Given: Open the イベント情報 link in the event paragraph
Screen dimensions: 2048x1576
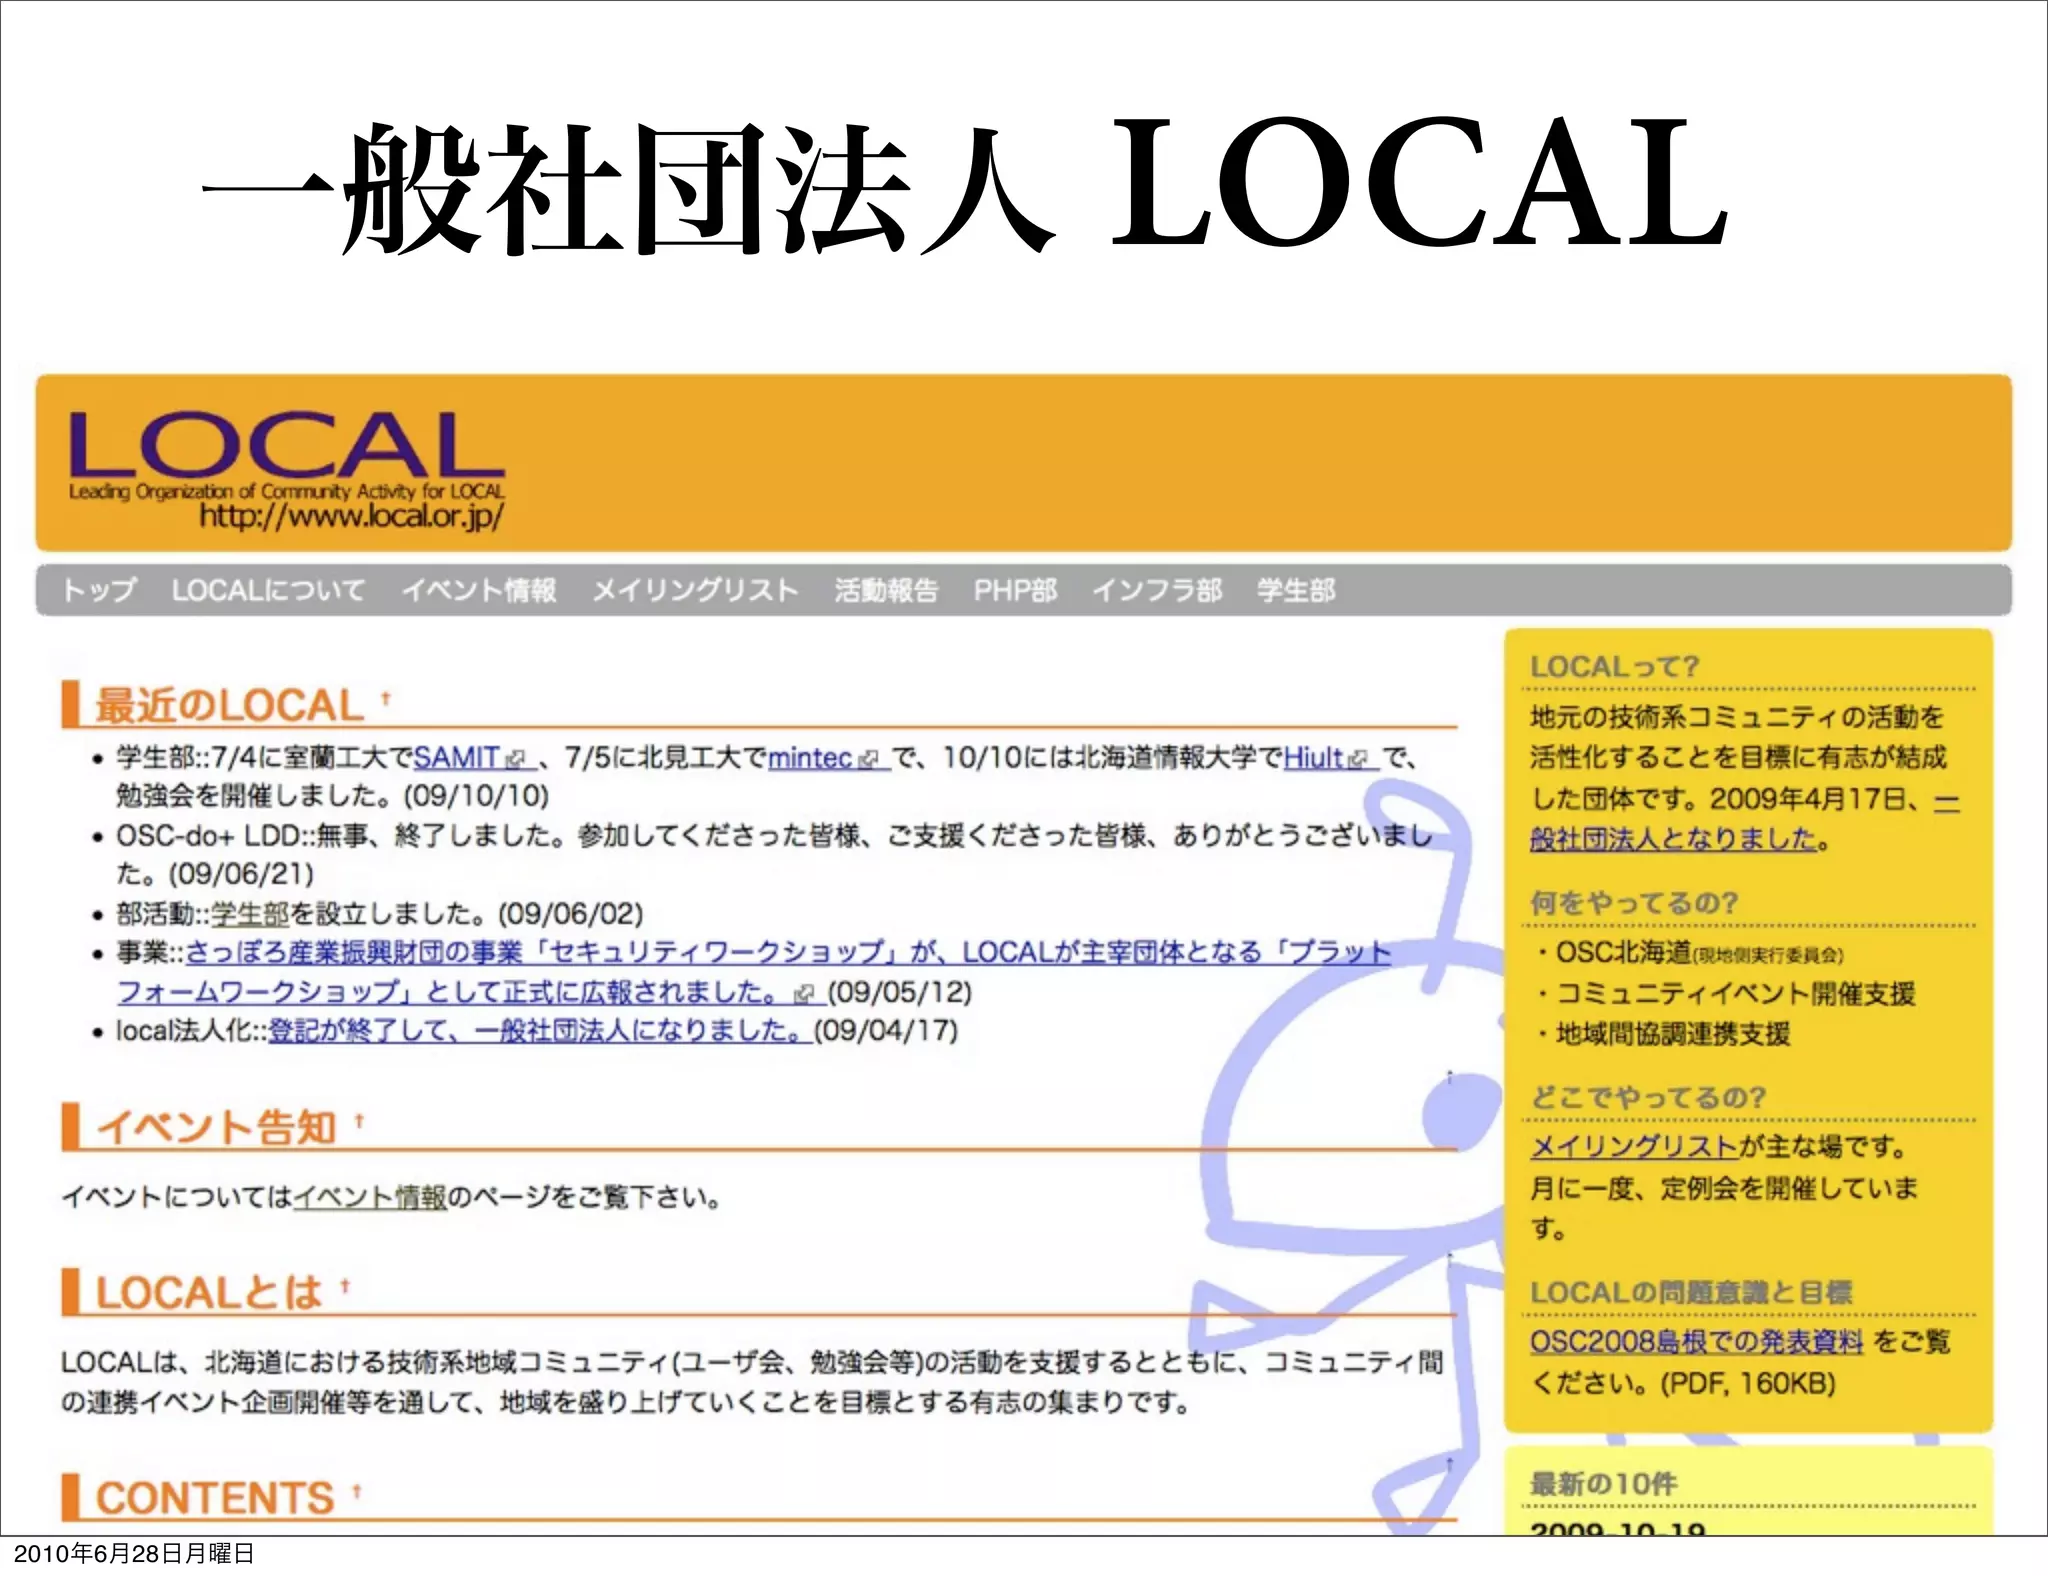Looking at the screenshot, I should tap(370, 1197).
